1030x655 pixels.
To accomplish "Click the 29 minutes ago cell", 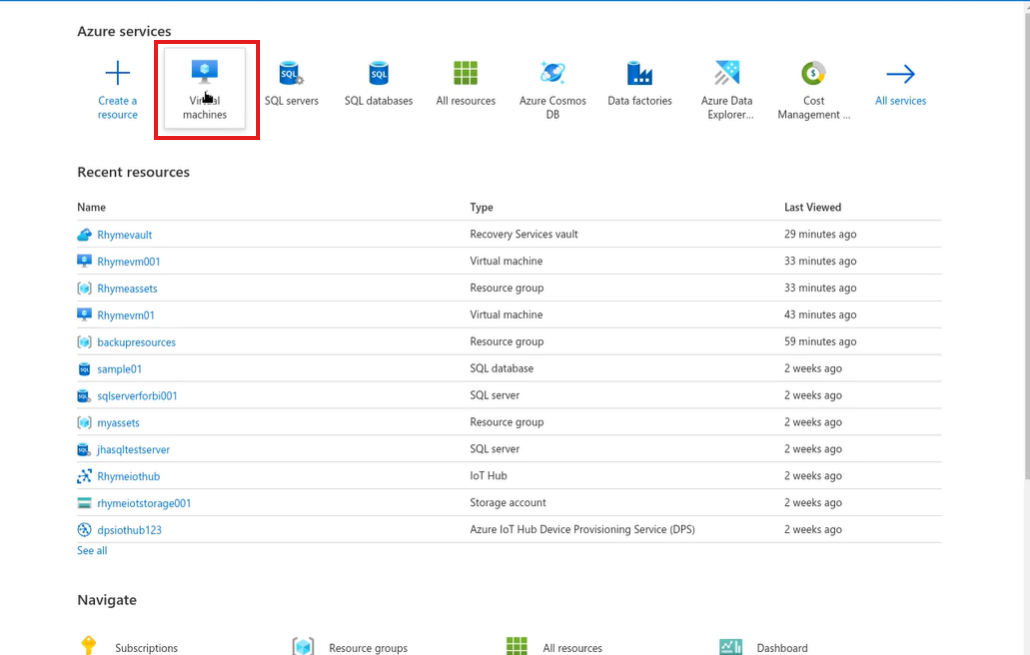I will click(x=820, y=234).
